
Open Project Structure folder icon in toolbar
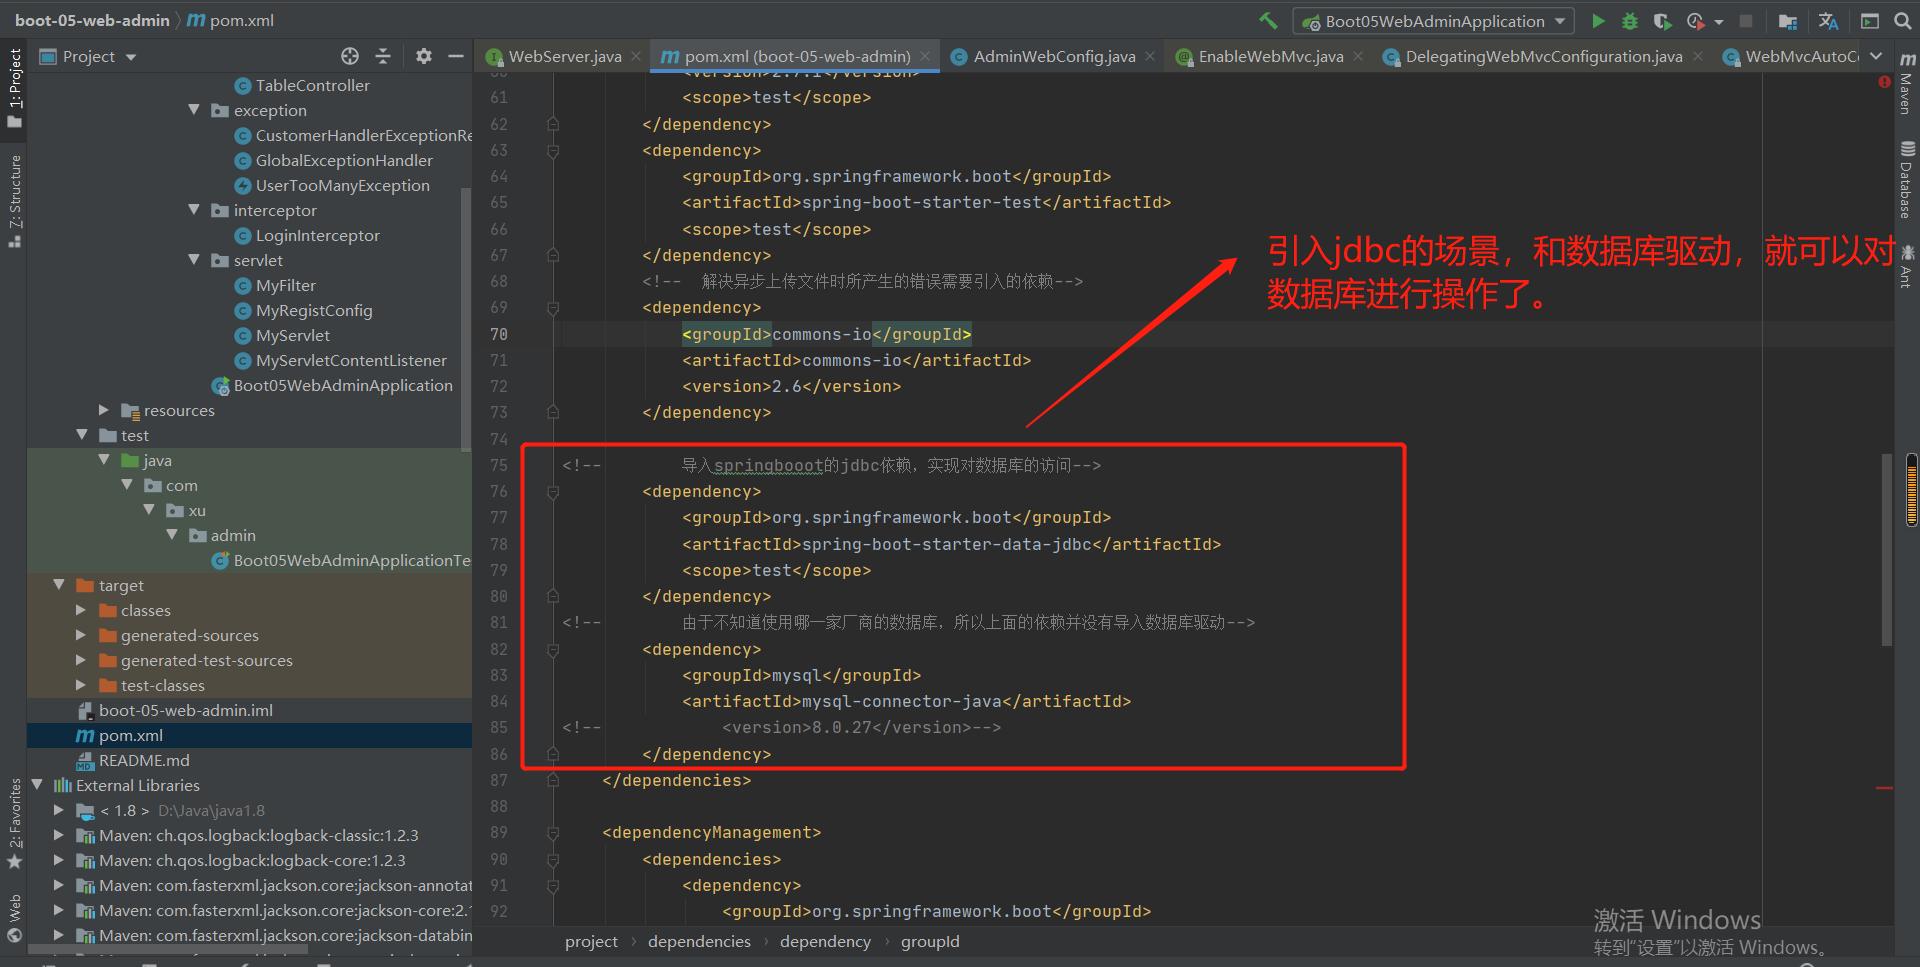[x=1788, y=20]
